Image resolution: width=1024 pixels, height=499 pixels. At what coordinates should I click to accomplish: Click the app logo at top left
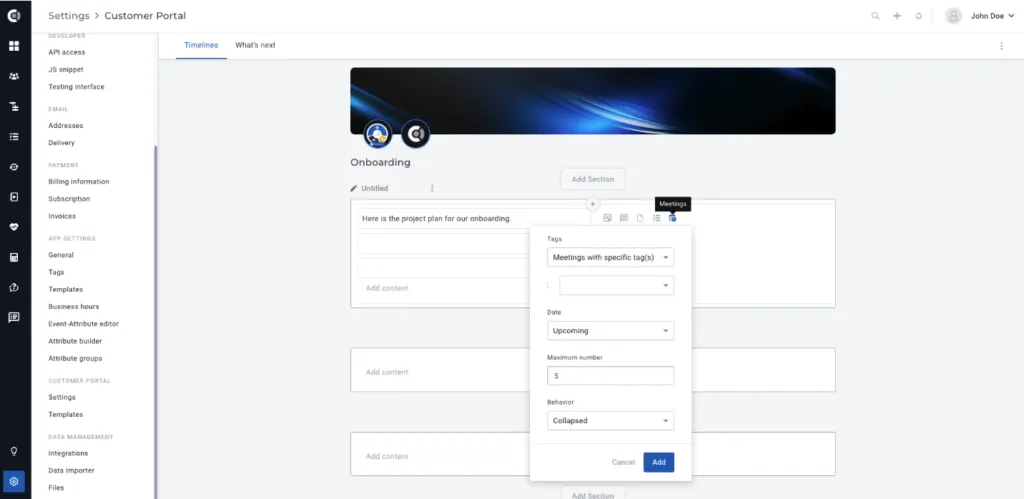pyautogui.click(x=14, y=16)
